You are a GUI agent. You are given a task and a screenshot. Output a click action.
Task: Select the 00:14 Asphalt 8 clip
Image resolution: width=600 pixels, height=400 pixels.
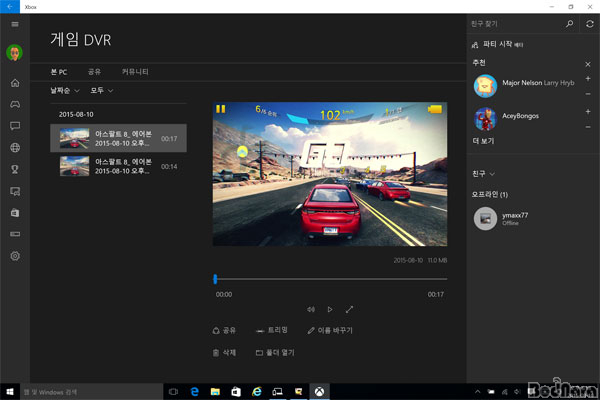[118, 166]
